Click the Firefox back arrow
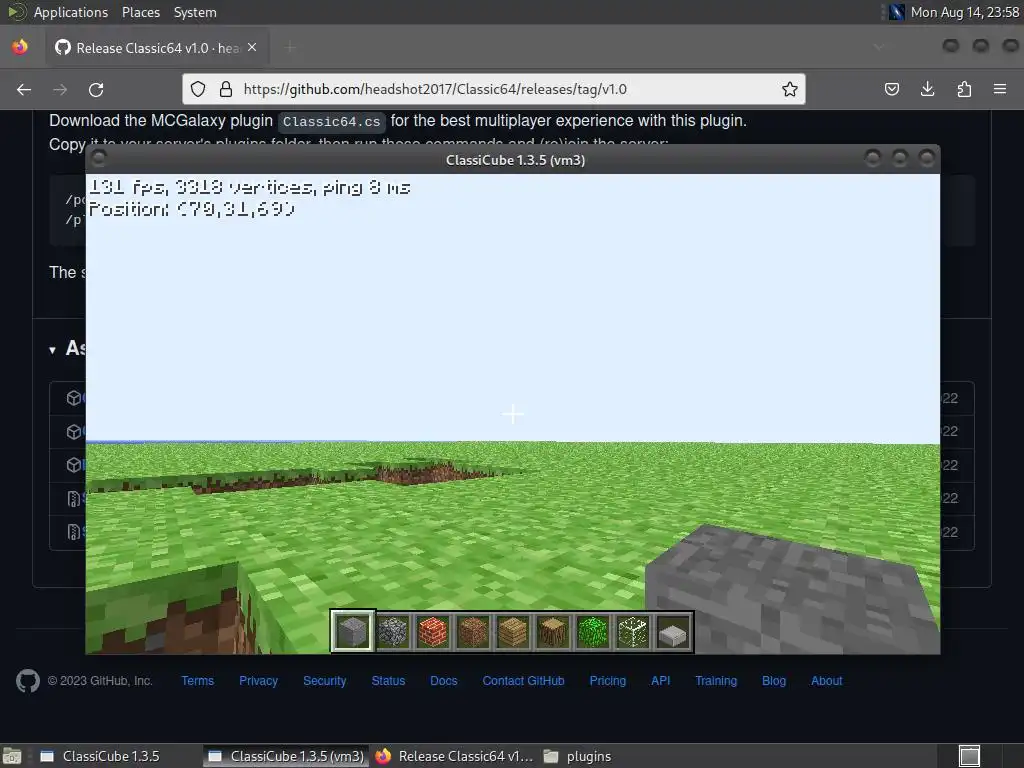Viewport: 1024px width, 768px height. click(24, 89)
